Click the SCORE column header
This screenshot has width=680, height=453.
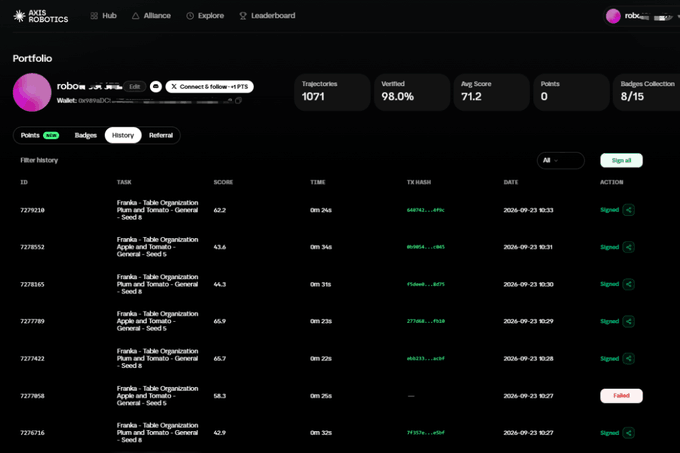(x=223, y=182)
